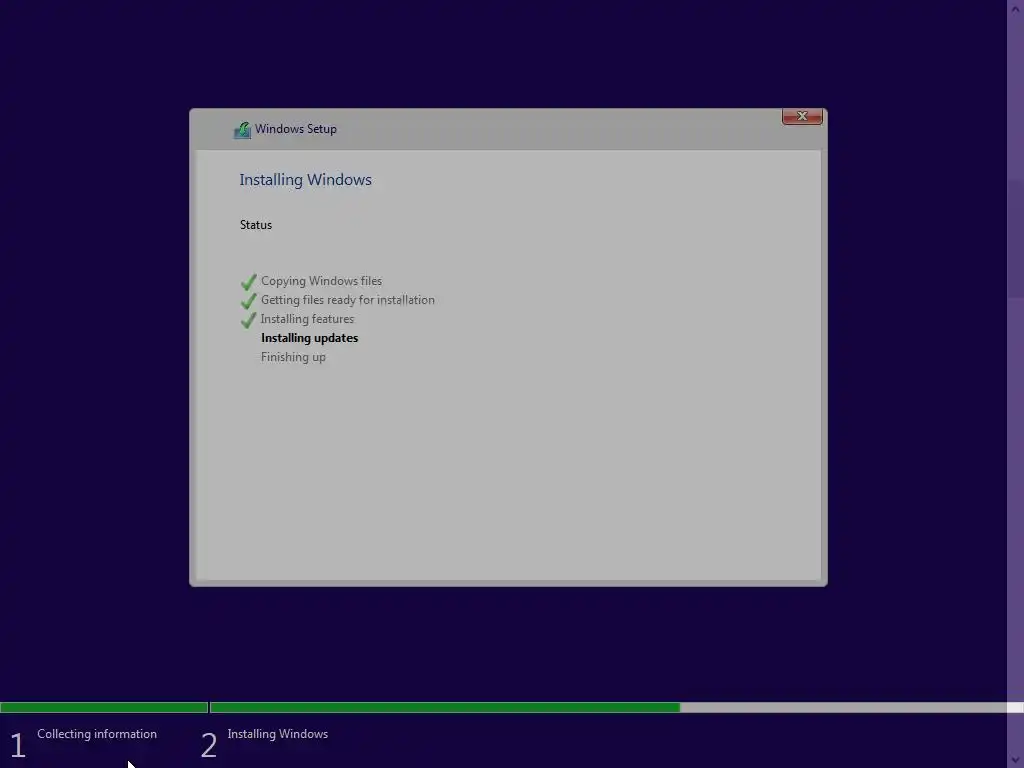Click the 'Installing Windows' heading
The image size is (1024, 768).
tap(305, 180)
